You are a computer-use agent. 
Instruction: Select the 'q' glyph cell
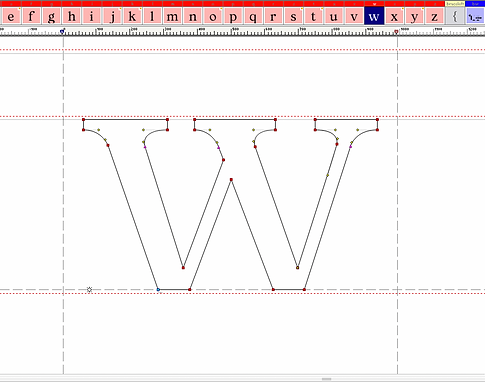253,16
